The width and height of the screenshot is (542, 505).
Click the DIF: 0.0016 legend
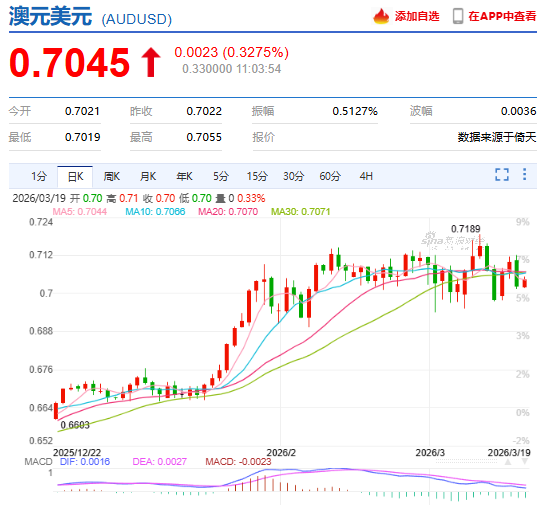pos(85,462)
